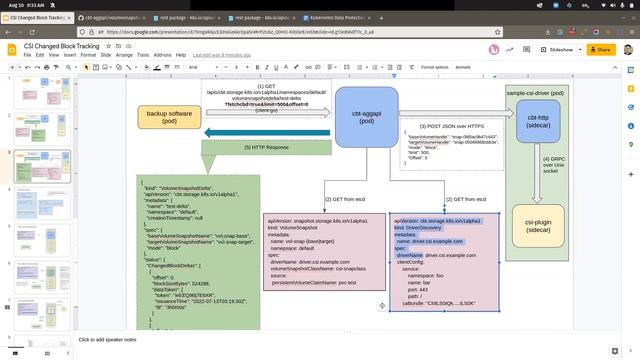The width and height of the screenshot is (640, 360).
Task: Click the Share button
Action: click(x=601, y=50)
